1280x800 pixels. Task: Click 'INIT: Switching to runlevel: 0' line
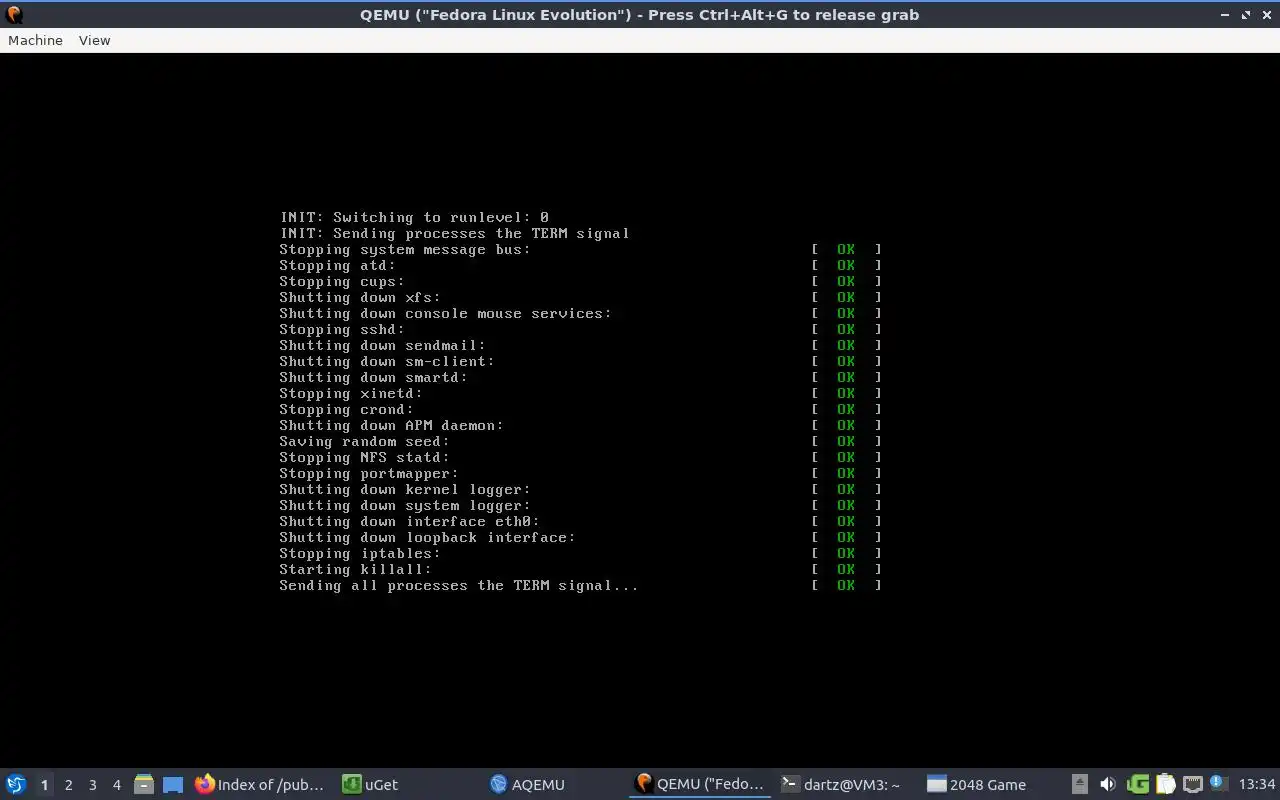pos(414,217)
